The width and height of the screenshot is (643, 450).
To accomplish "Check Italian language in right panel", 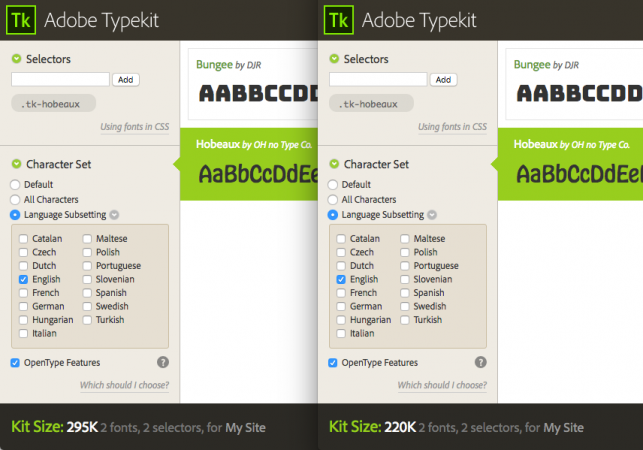I will point(341,334).
